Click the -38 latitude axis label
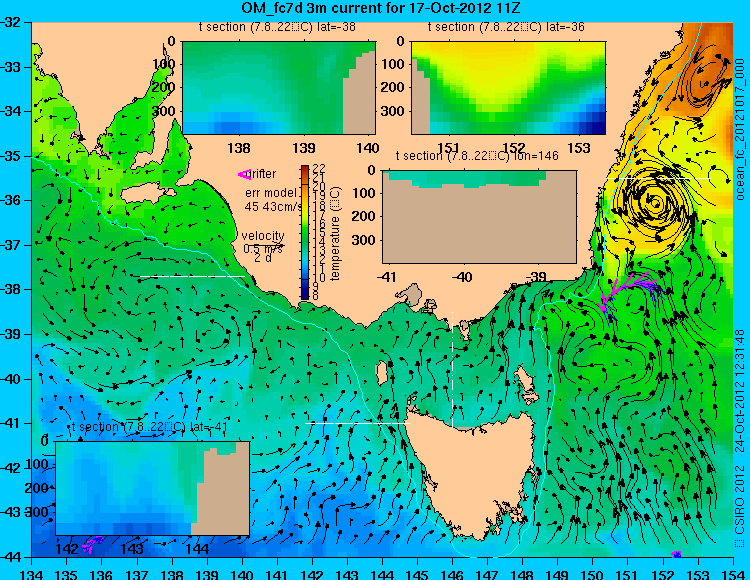750x580 pixels. (11, 290)
